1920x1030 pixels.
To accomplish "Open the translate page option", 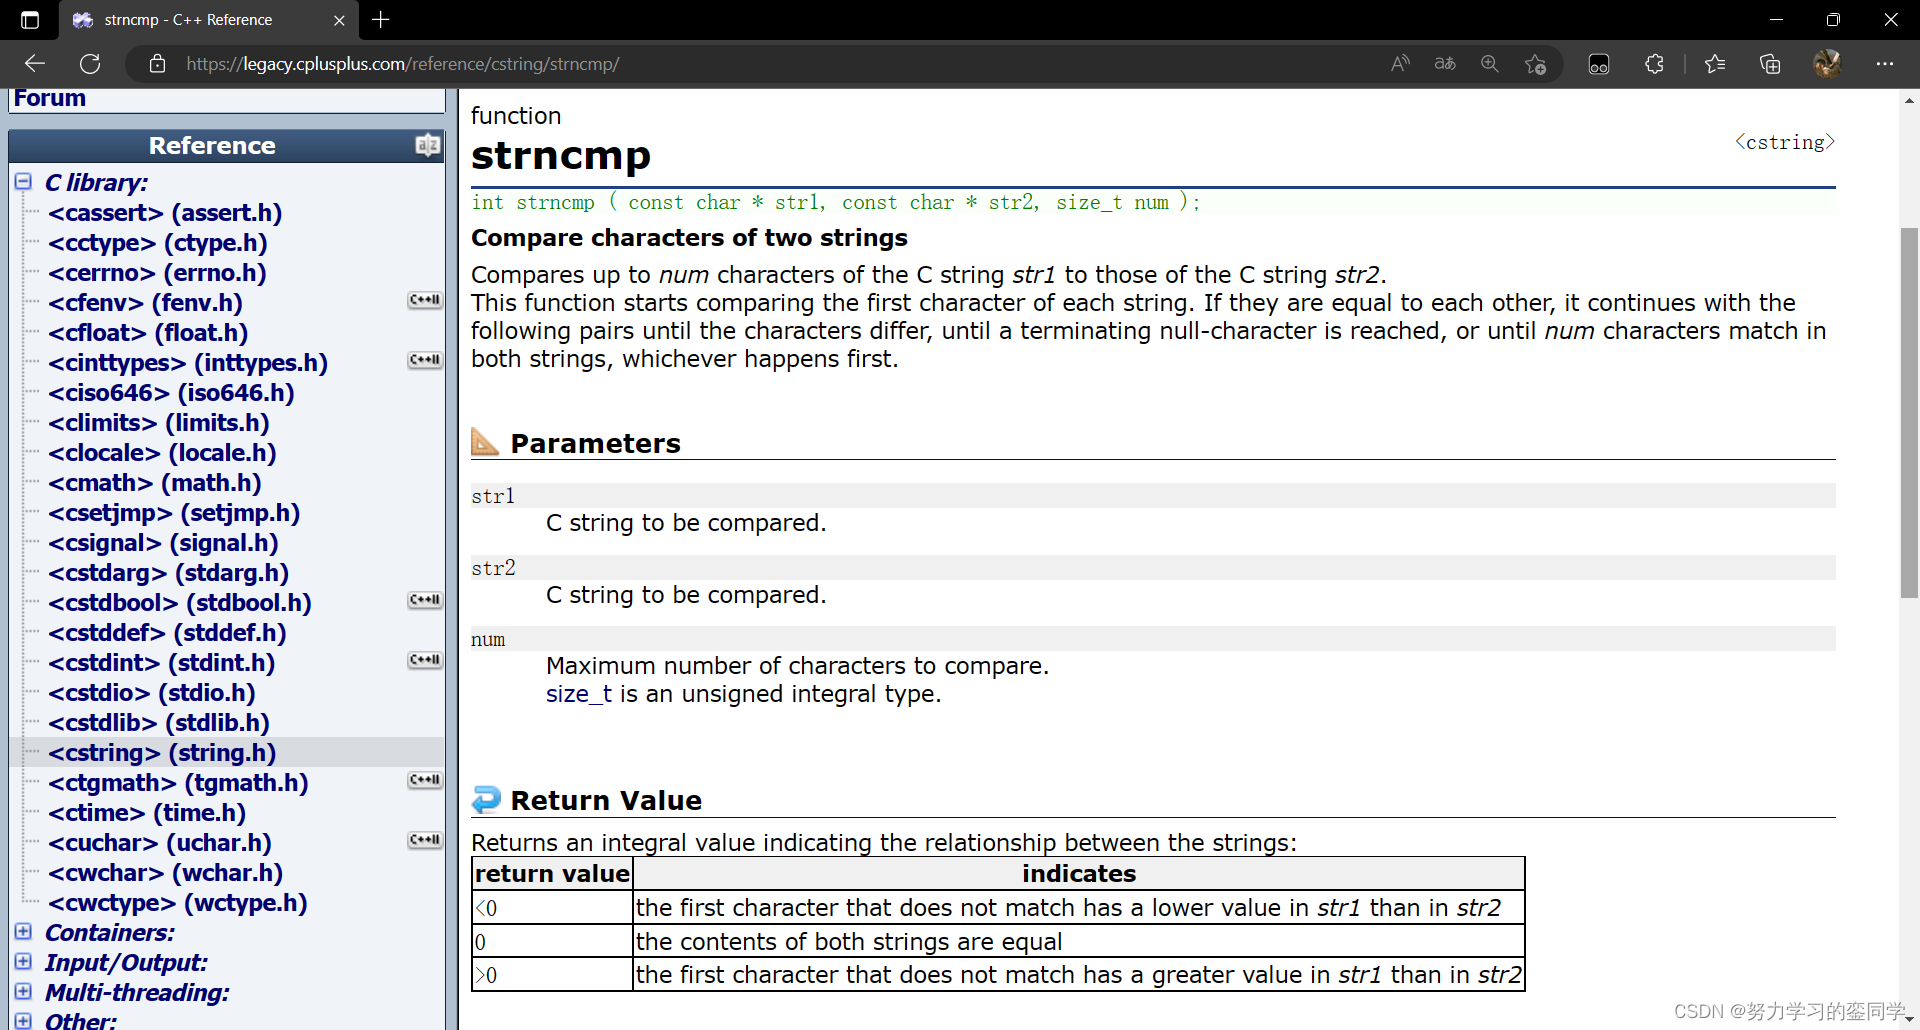I will click(x=1445, y=64).
